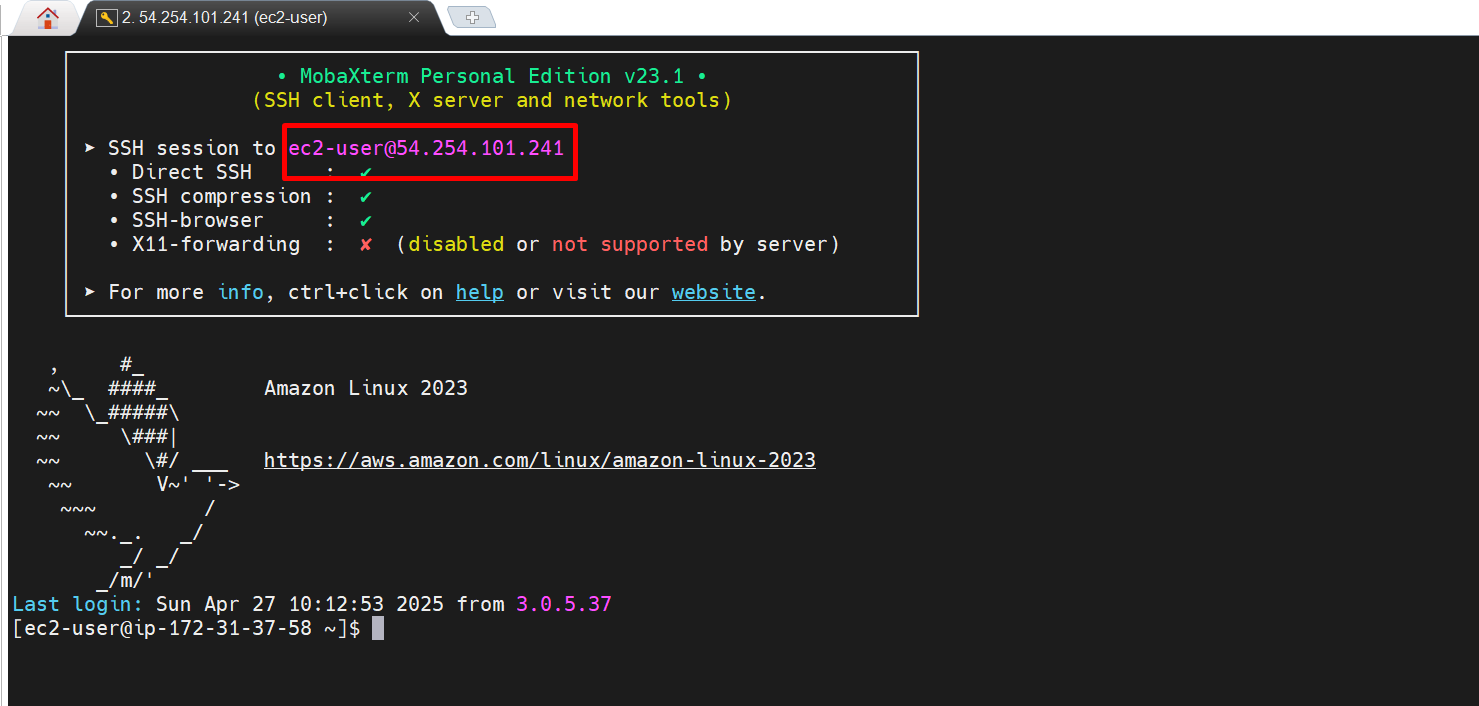
Task: Click the 'X11-forwarding' status line
Action: point(474,244)
